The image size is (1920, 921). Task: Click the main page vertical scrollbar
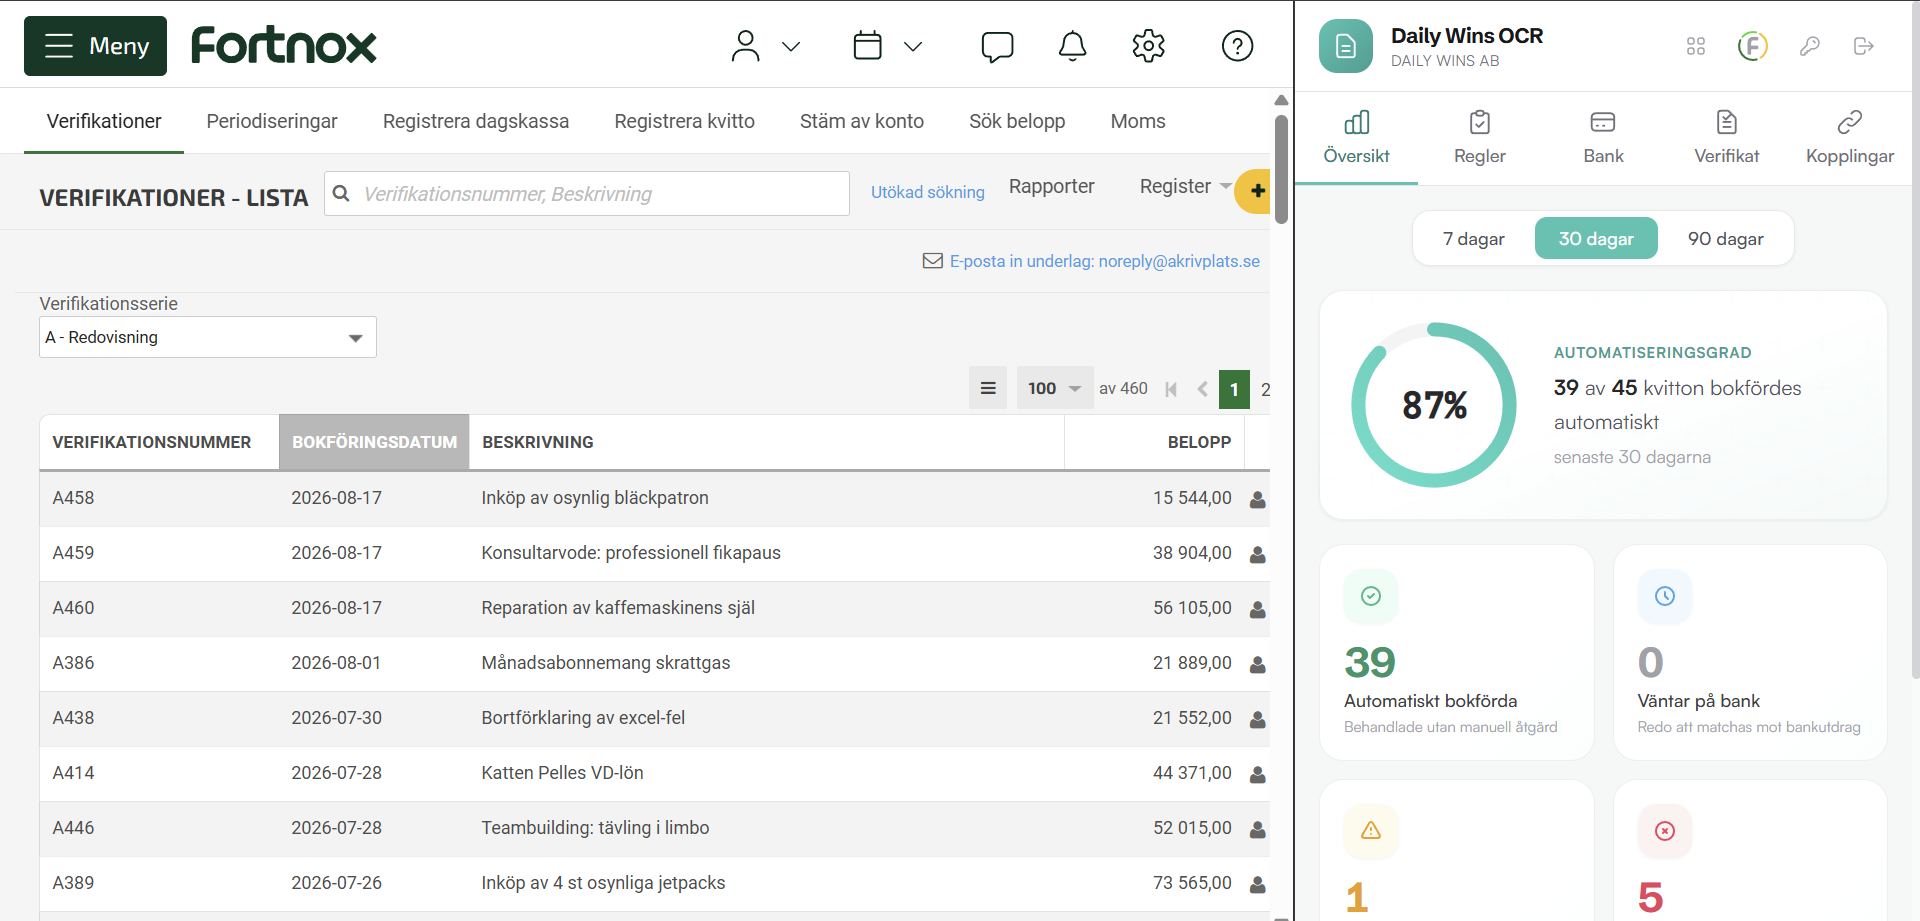pos(1281,170)
